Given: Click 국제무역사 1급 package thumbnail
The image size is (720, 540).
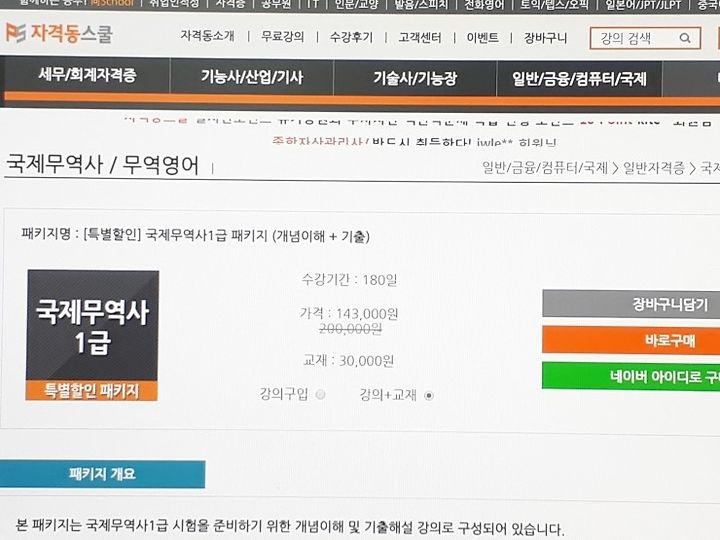Looking at the screenshot, I should tap(92, 335).
